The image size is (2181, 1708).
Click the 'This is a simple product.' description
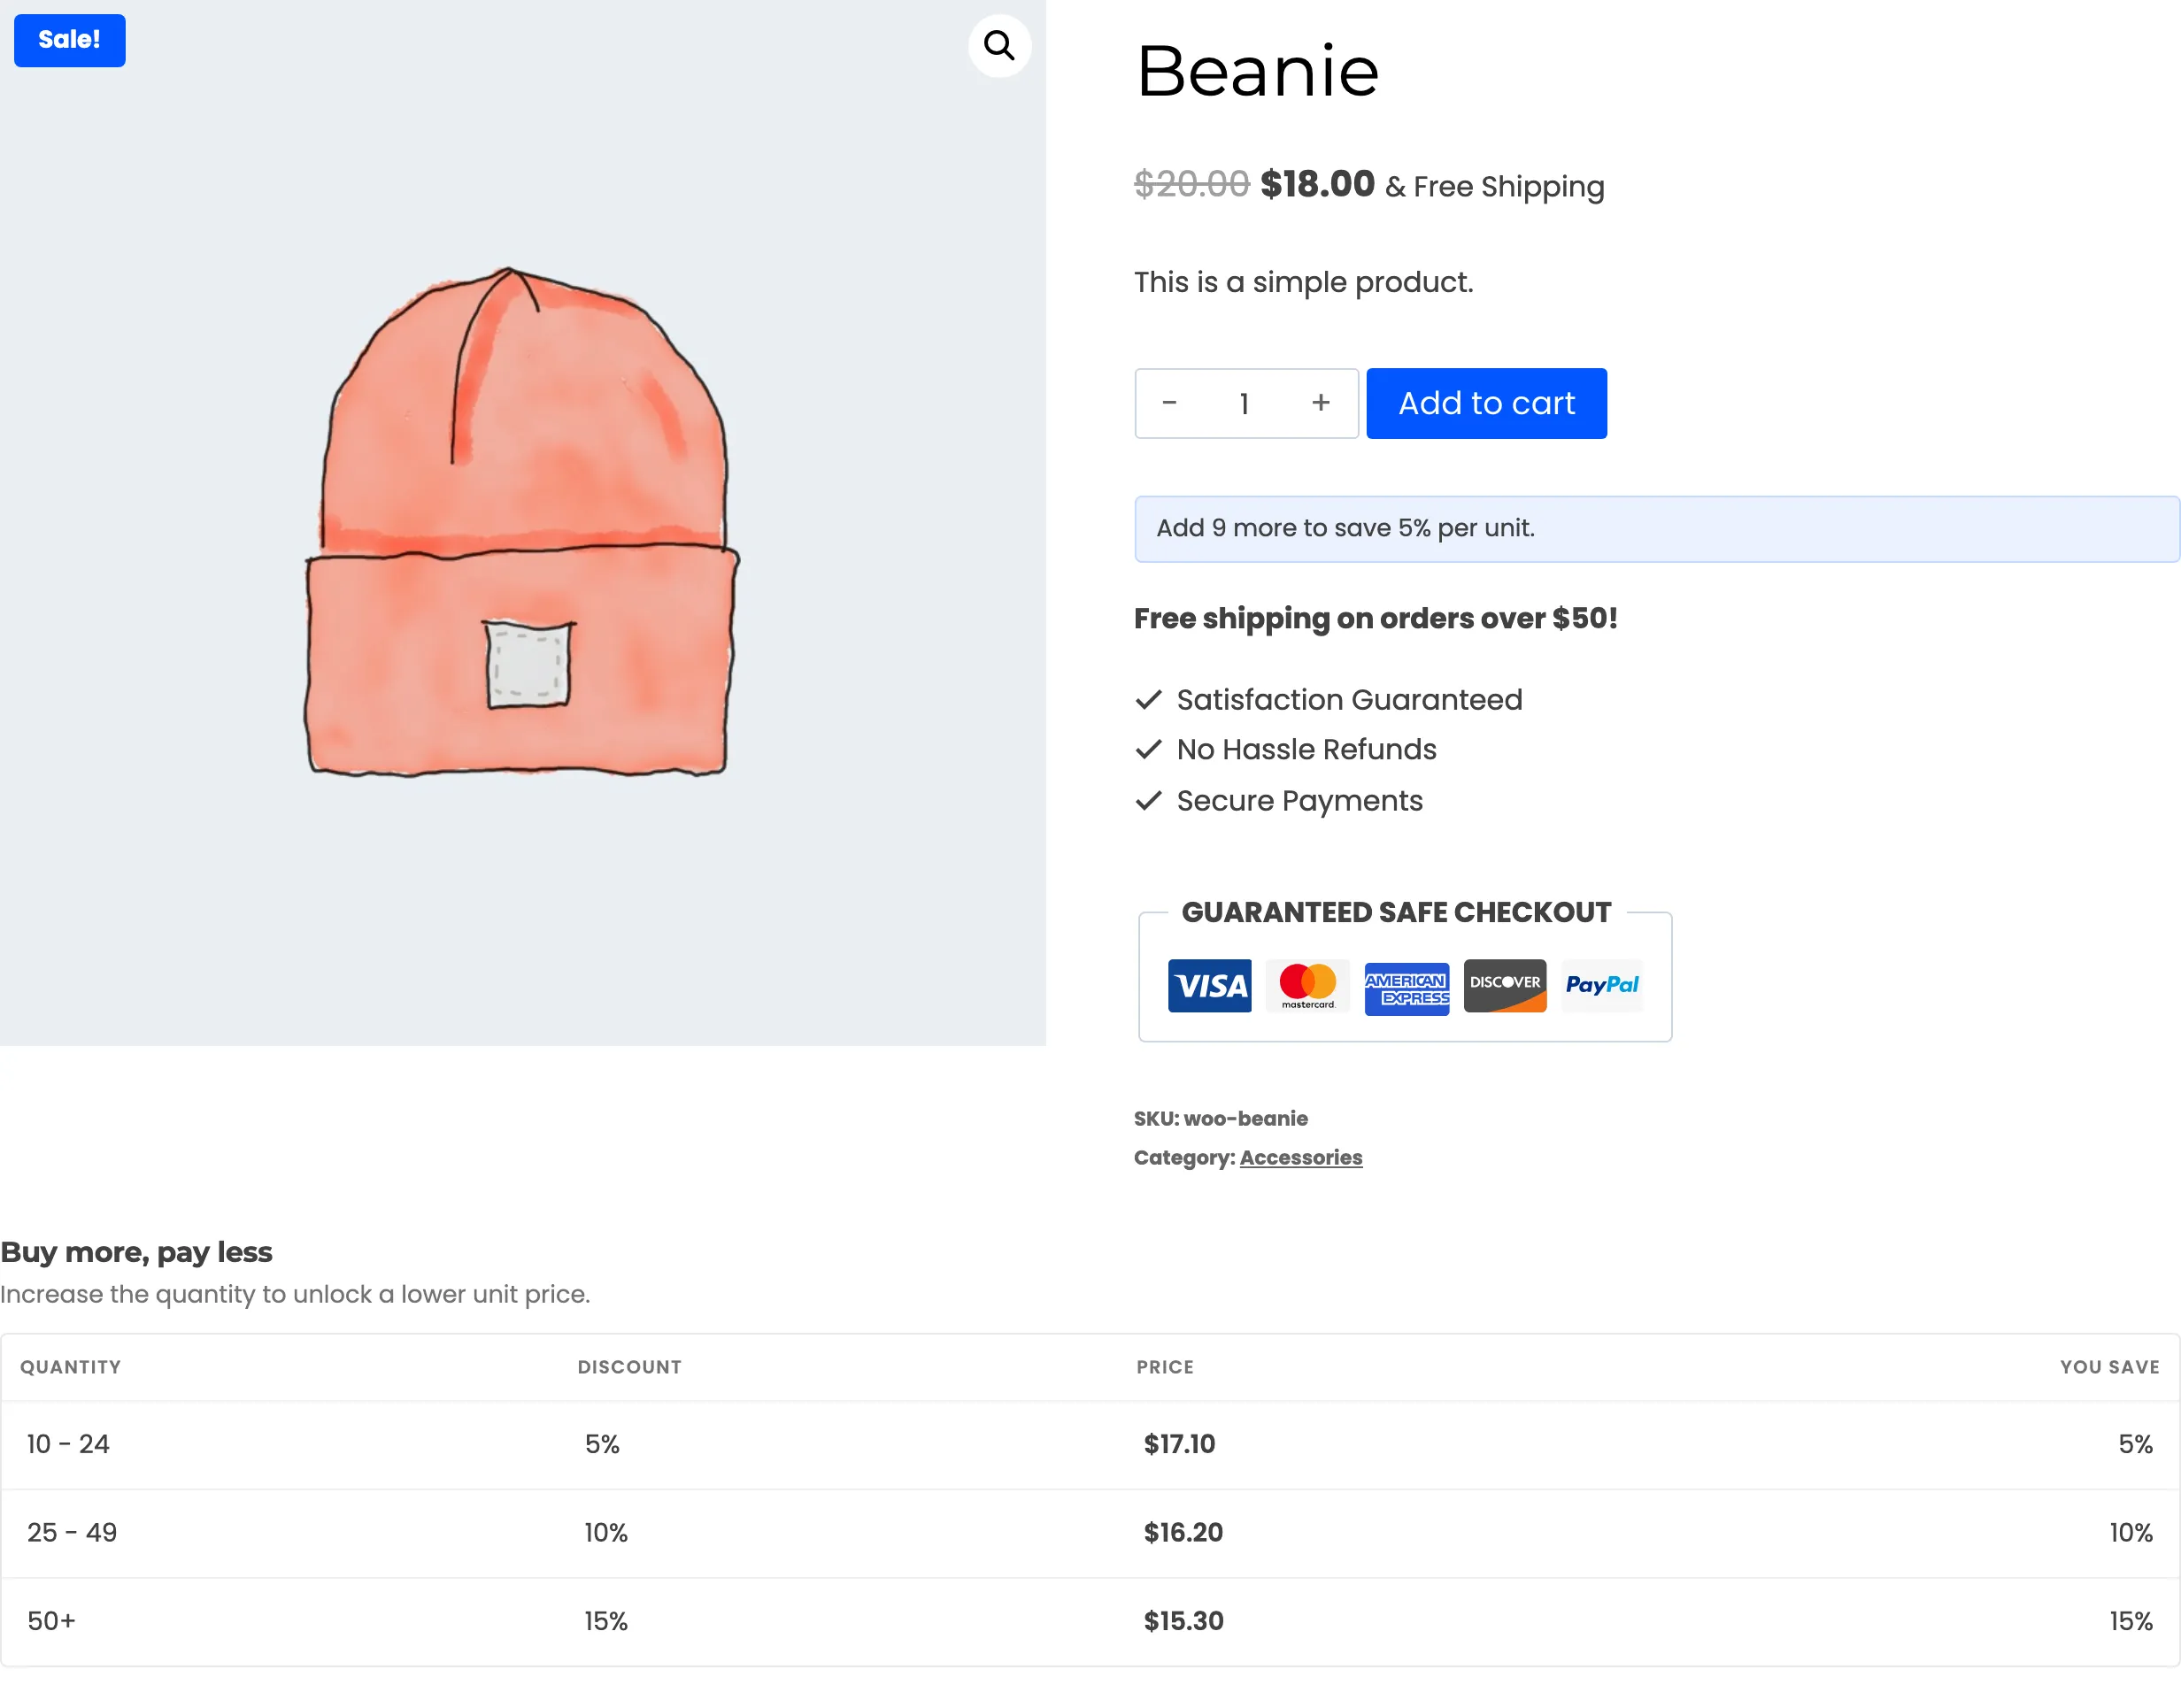coord(1302,282)
